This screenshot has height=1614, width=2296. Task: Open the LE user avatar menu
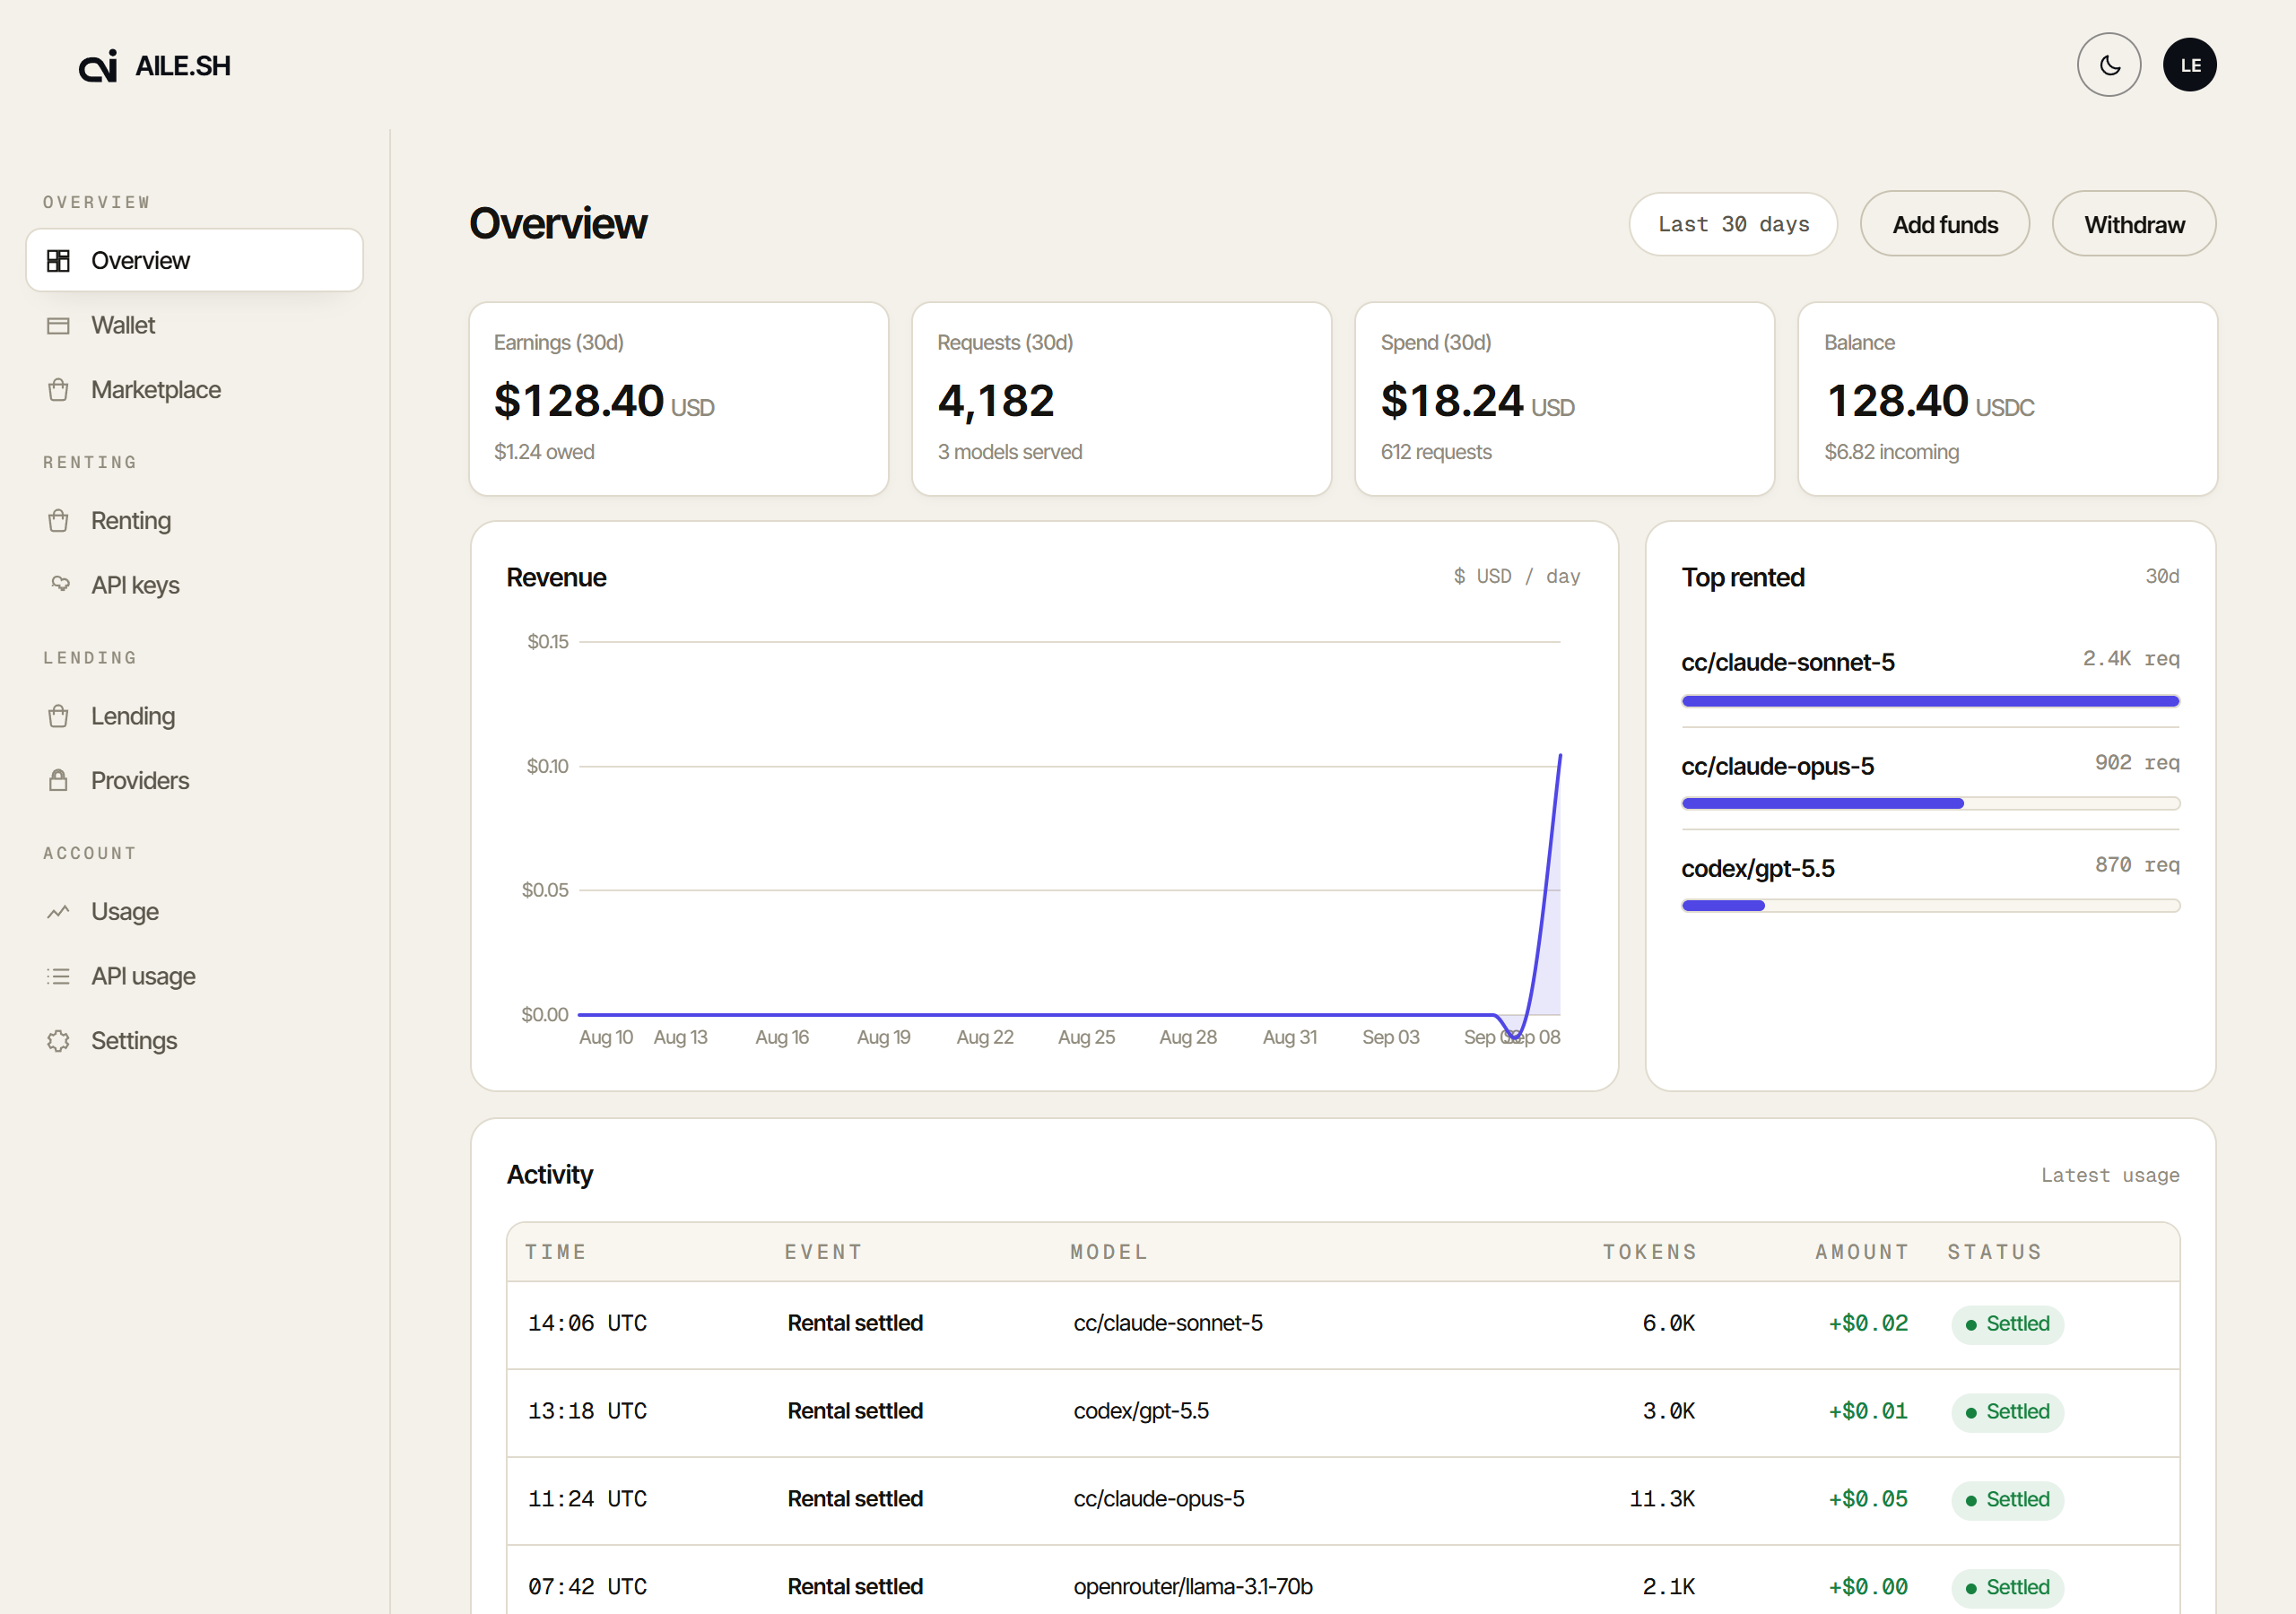2189,65
